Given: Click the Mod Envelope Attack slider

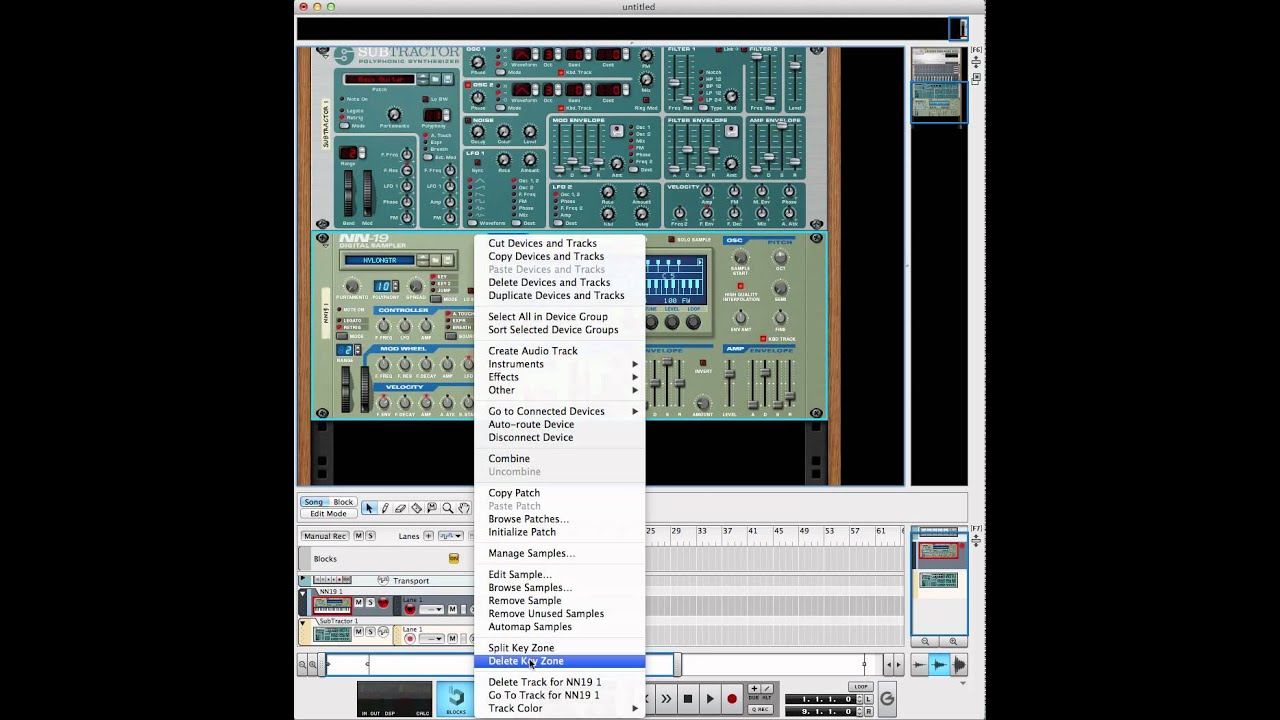Looking at the screenshot, I should pyautogui.click(x=559, y=169).
